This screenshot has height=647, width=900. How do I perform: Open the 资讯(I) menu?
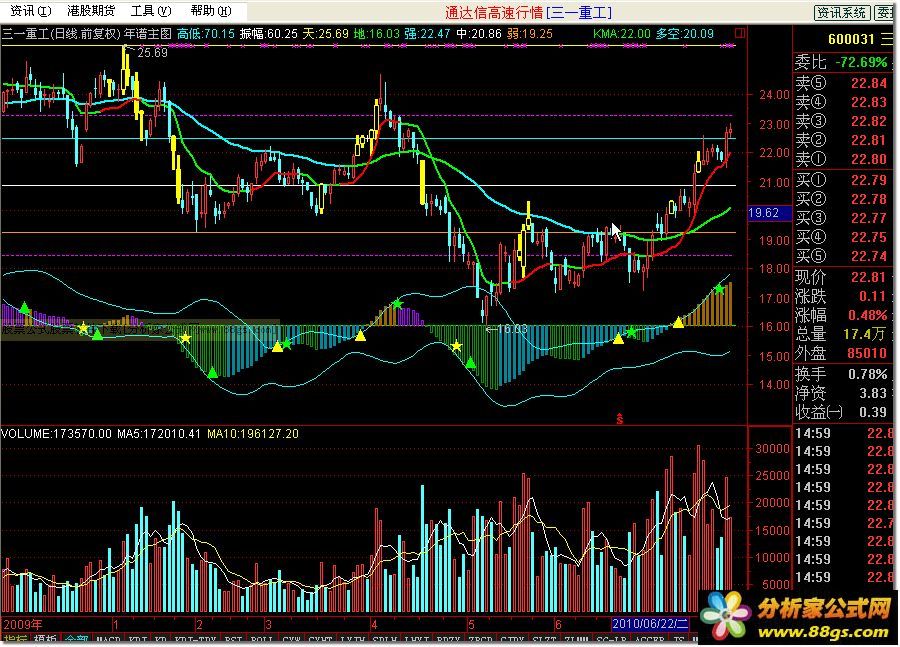(x=30, y=10)
